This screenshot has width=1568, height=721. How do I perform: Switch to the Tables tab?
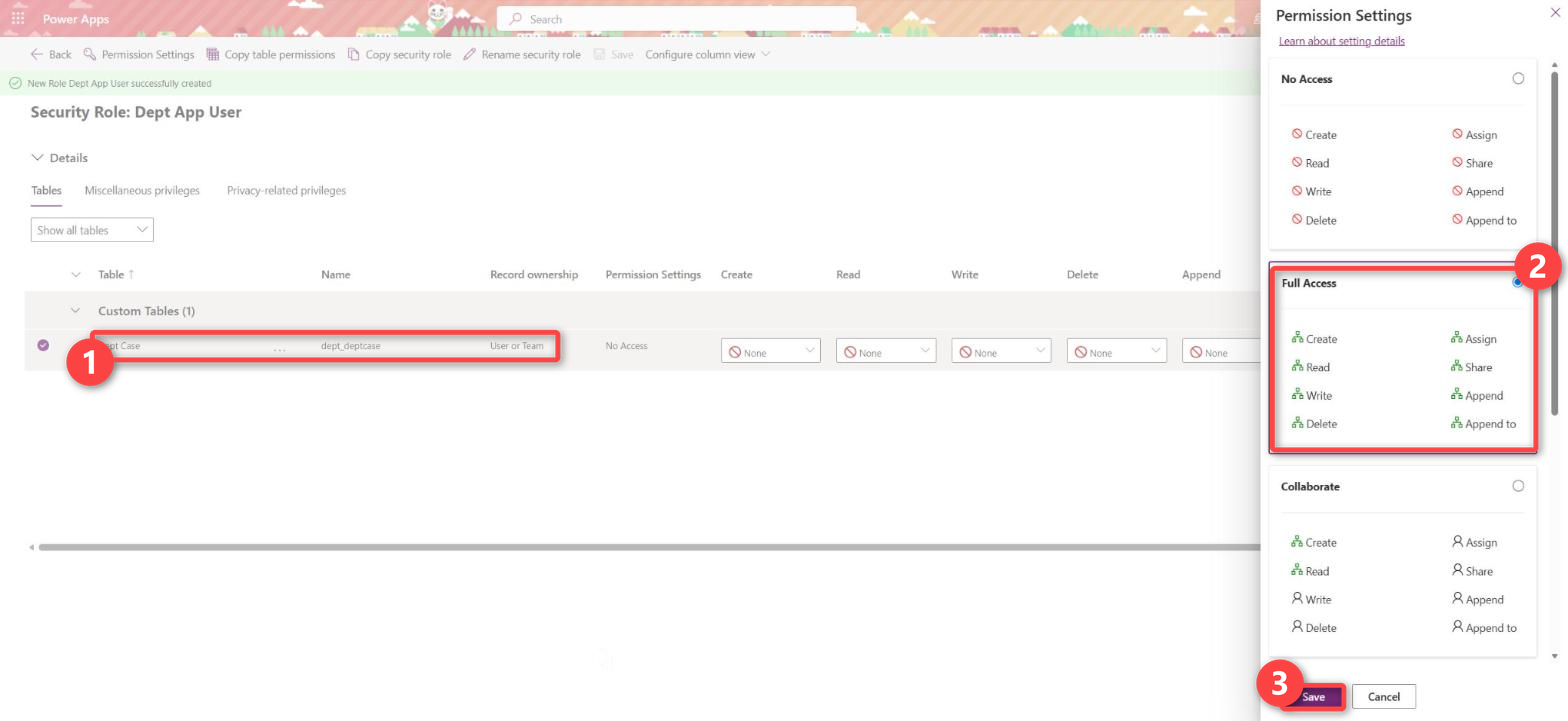(x=46, y=190)
